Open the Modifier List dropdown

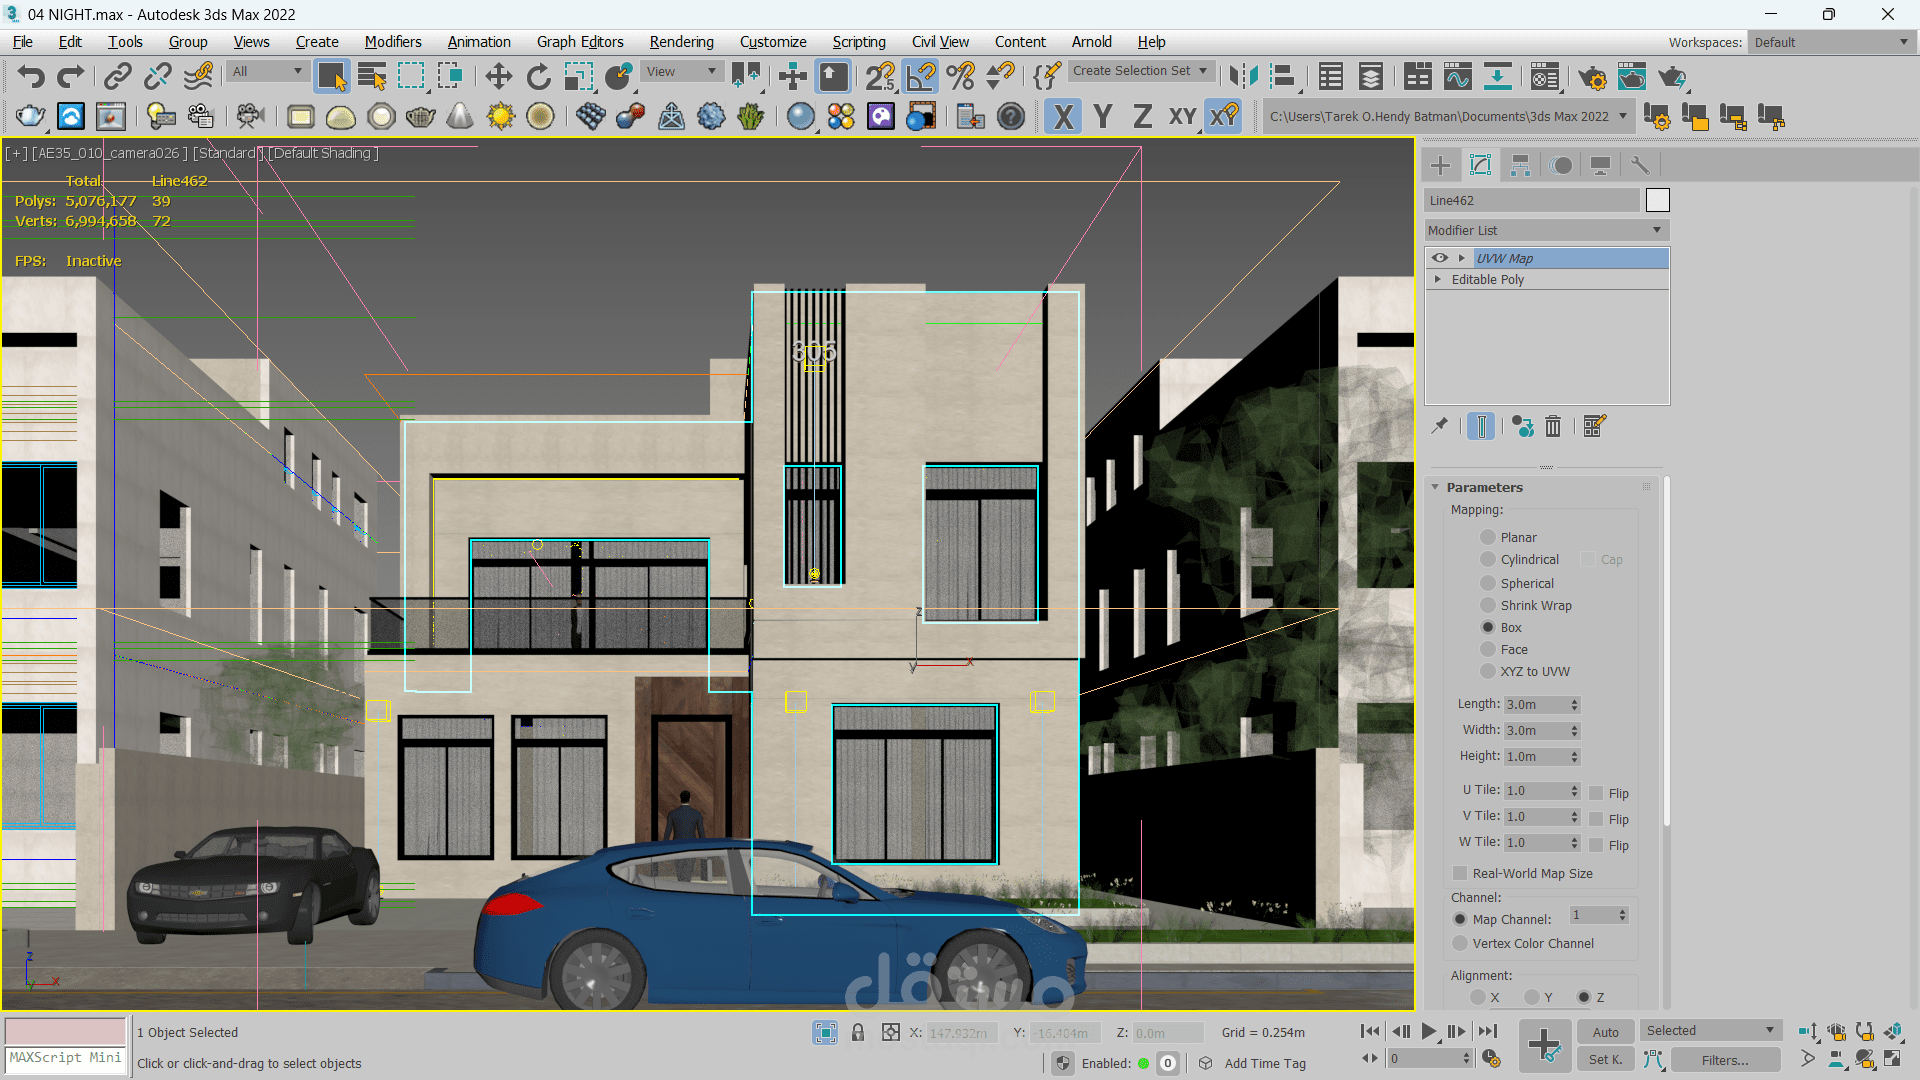(1546, 230)
